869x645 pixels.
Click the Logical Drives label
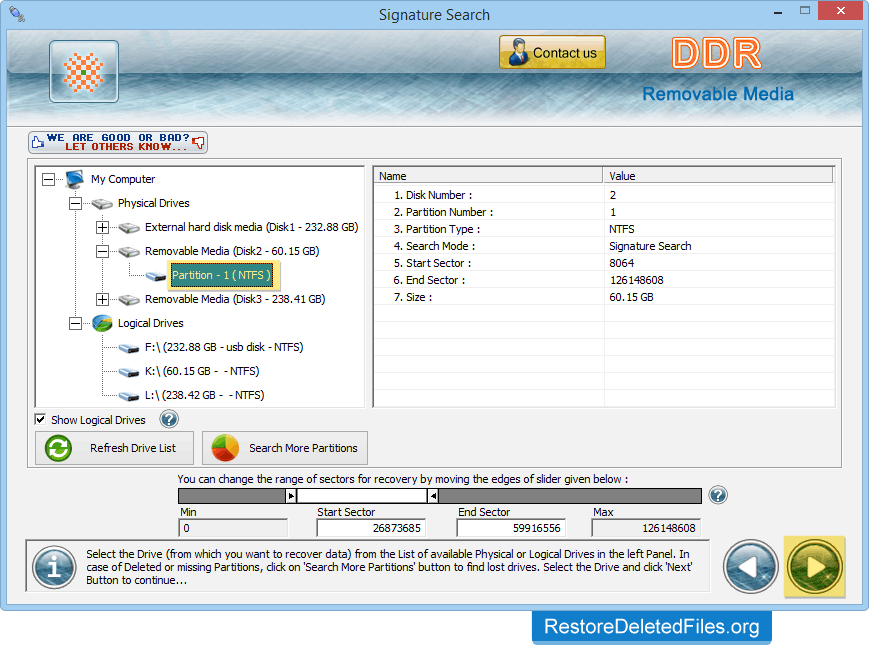coord(150,323)
